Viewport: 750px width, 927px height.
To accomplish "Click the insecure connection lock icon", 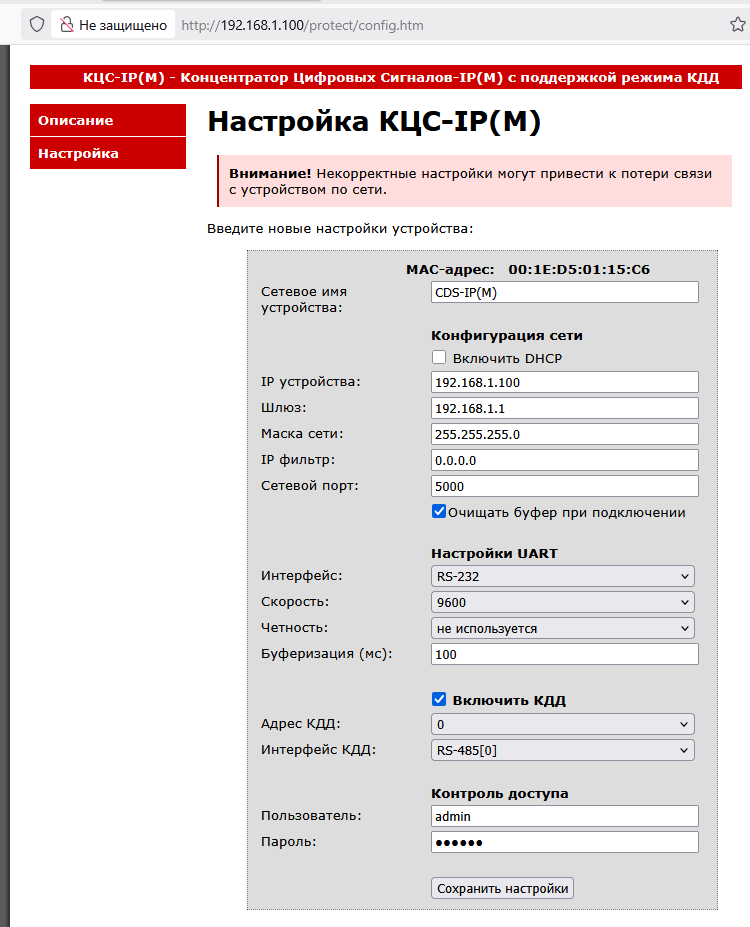I will click(66, 25).
